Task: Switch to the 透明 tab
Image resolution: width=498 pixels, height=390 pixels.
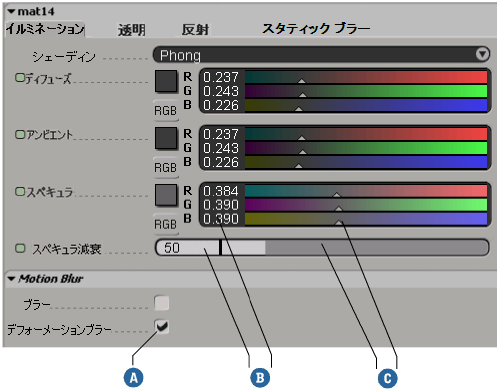Action: coord(132,30)
